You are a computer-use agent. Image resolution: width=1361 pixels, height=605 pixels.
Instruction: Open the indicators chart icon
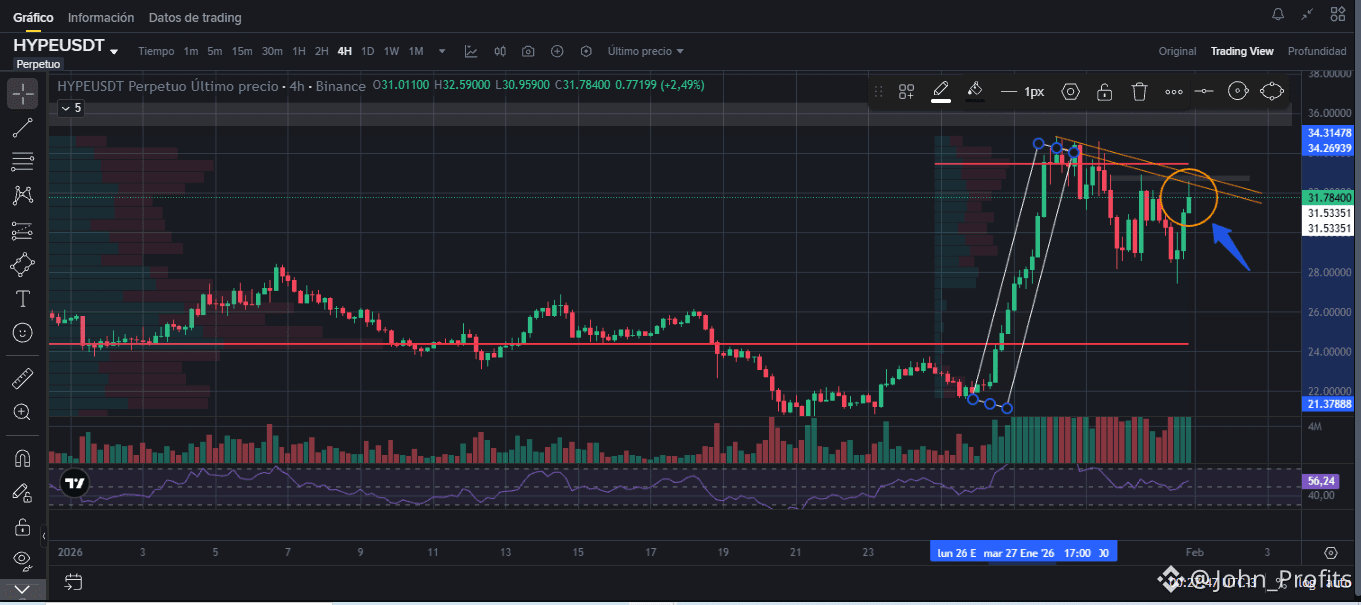pyautogui.click(x=471, y=51)
